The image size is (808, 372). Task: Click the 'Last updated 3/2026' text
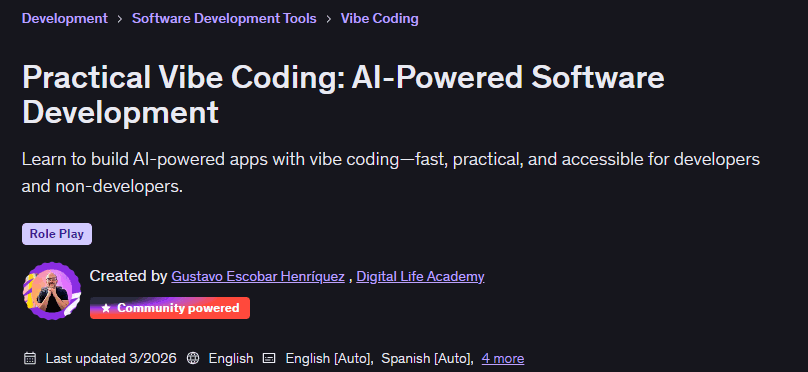[x=111, y=358]
